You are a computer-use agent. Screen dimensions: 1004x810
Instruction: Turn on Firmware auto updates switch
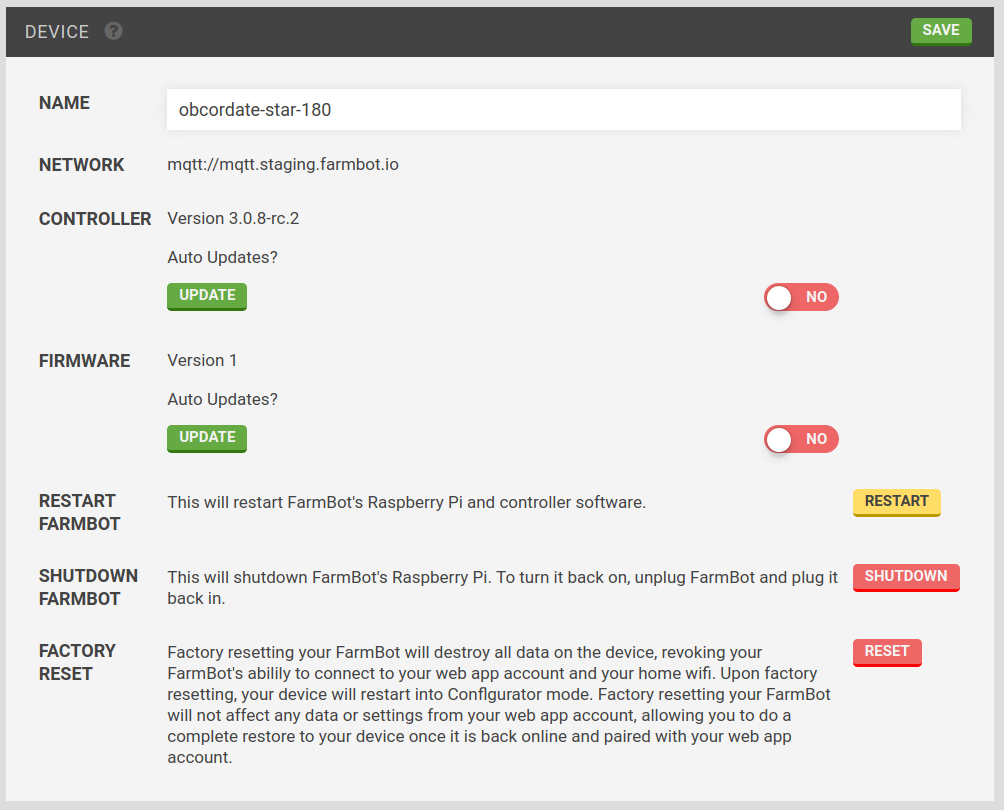point(800,439)
